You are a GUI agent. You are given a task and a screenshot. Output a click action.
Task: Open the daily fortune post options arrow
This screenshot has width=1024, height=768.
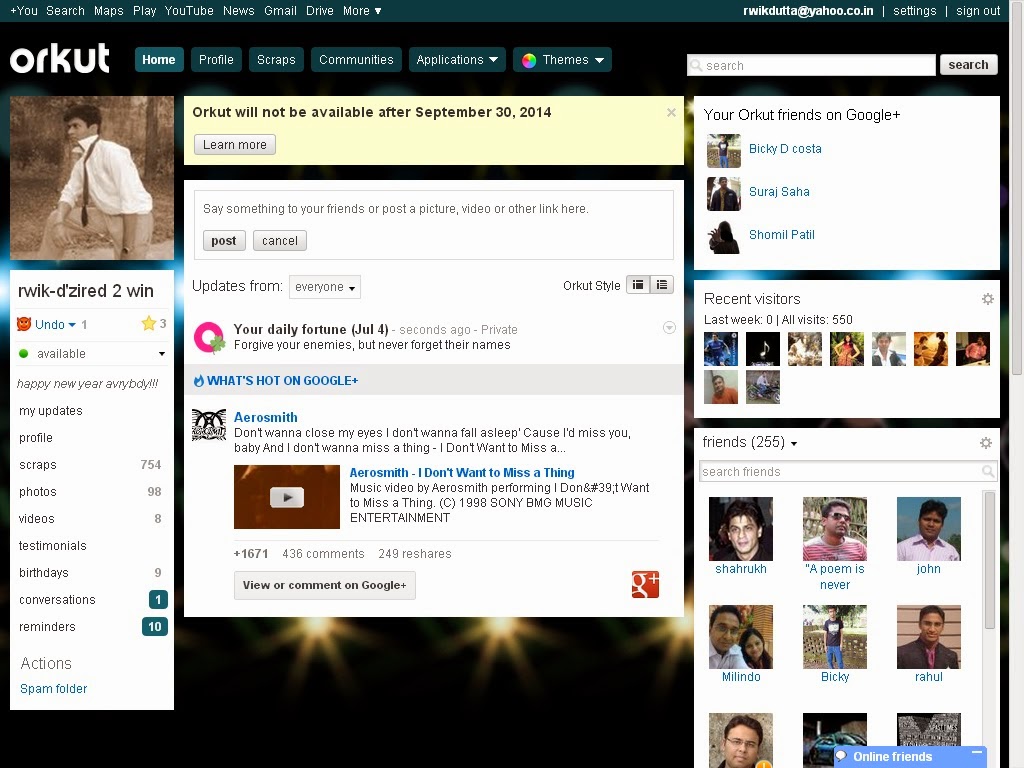click(x=669, y=328)
